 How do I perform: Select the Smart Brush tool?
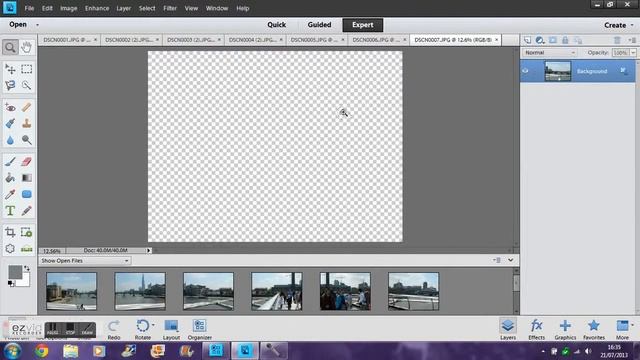click(x=10, y=123)
